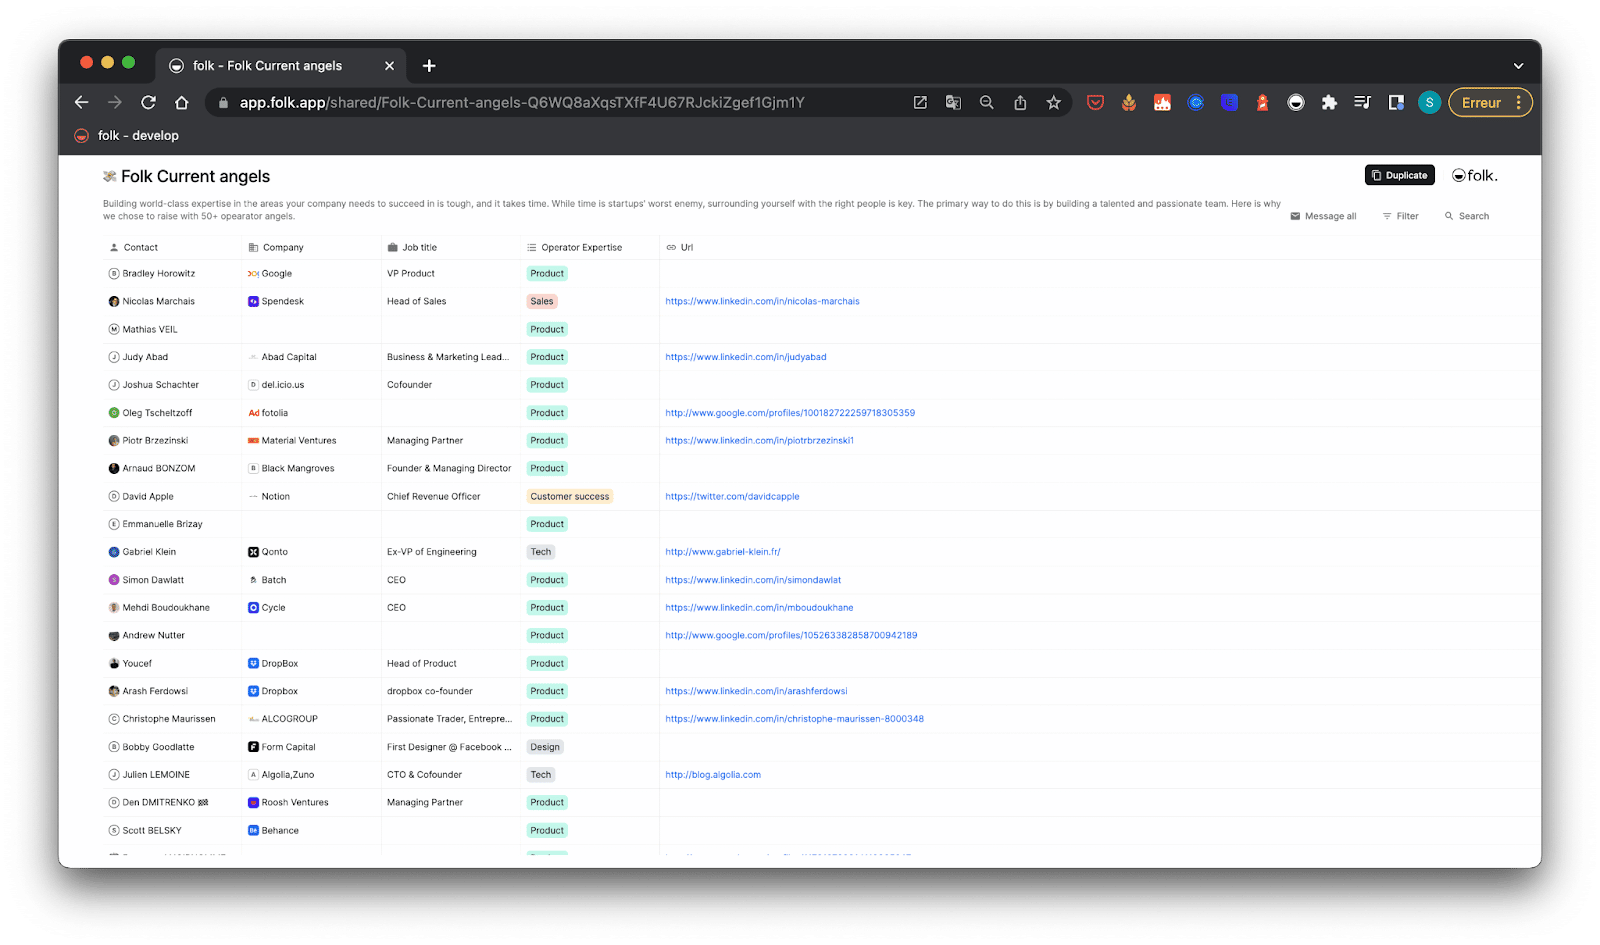Open gabriel-klein.fr link
1600x945 pixels.
tap(723, 552)
